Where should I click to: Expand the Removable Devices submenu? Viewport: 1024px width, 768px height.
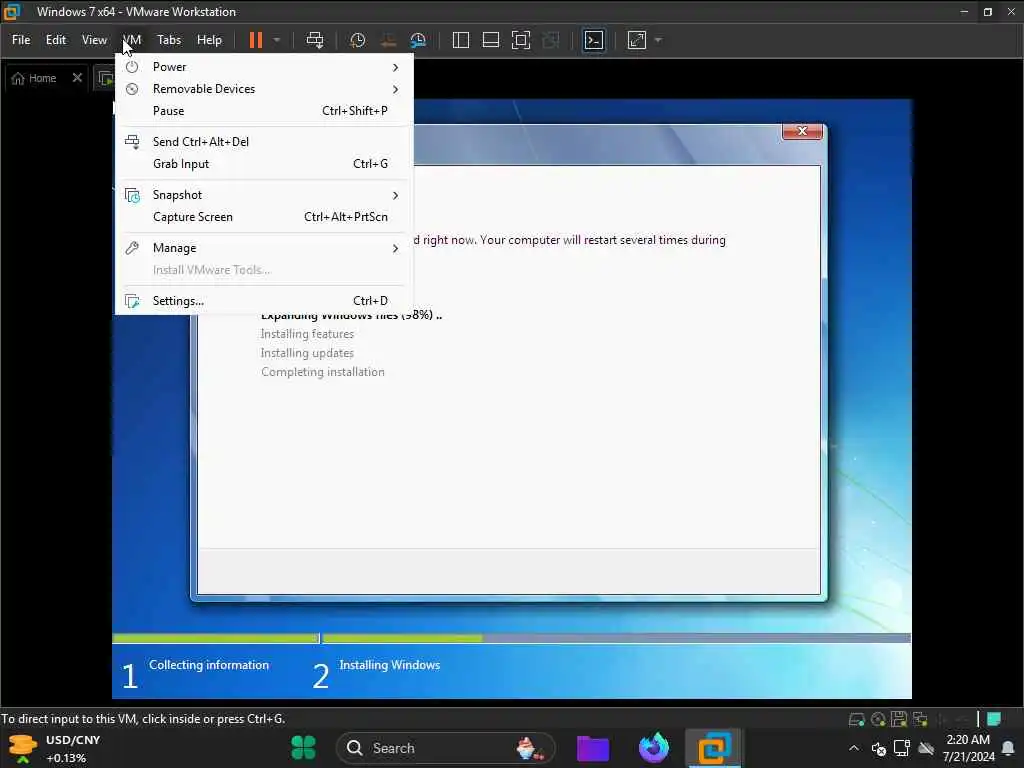pos(264,89)
